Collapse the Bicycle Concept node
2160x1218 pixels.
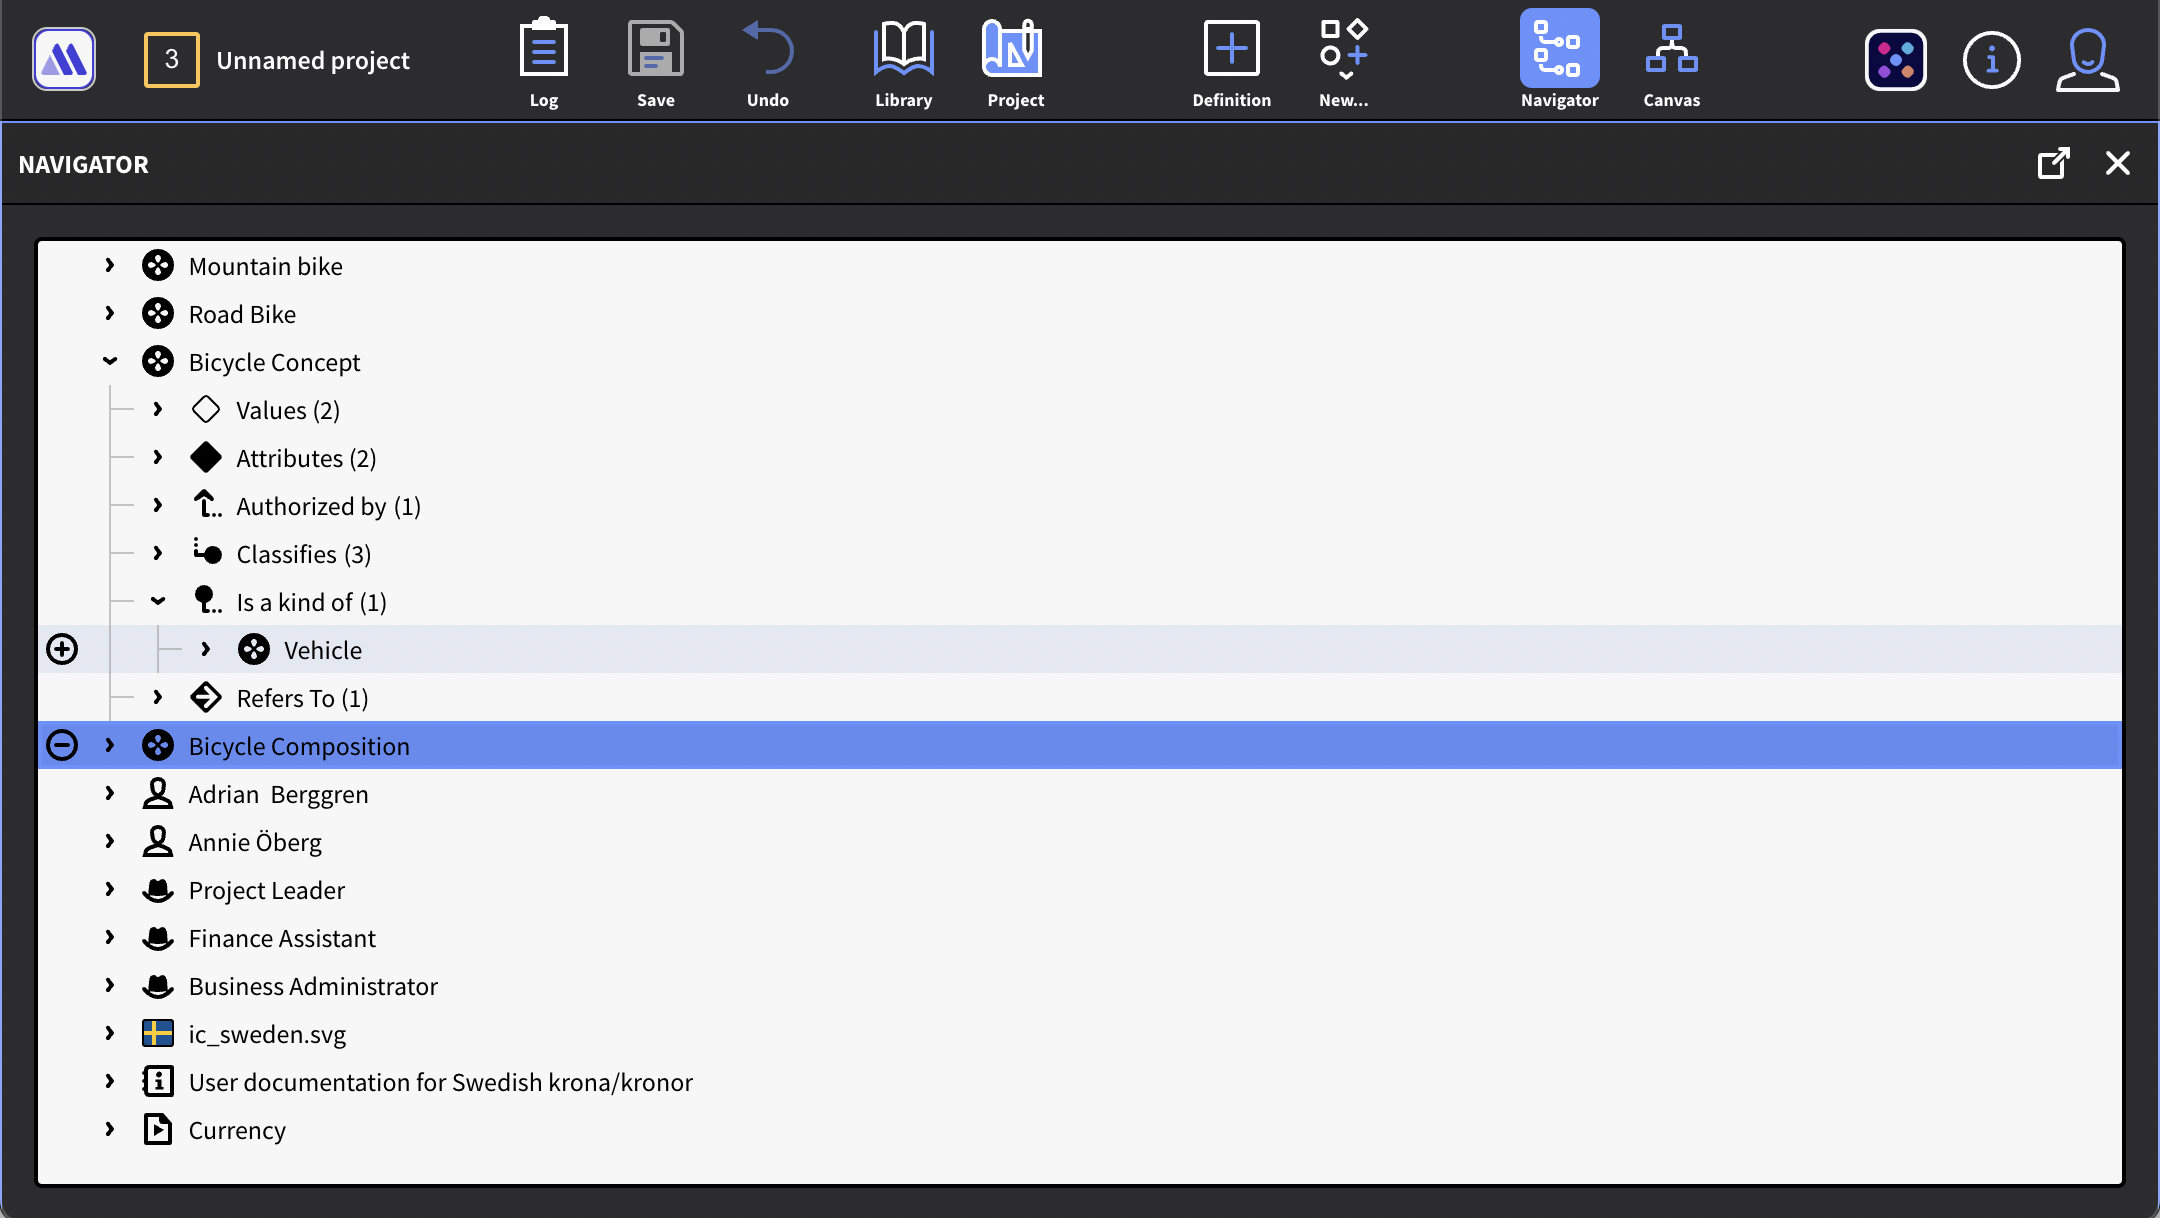point(110,362)
